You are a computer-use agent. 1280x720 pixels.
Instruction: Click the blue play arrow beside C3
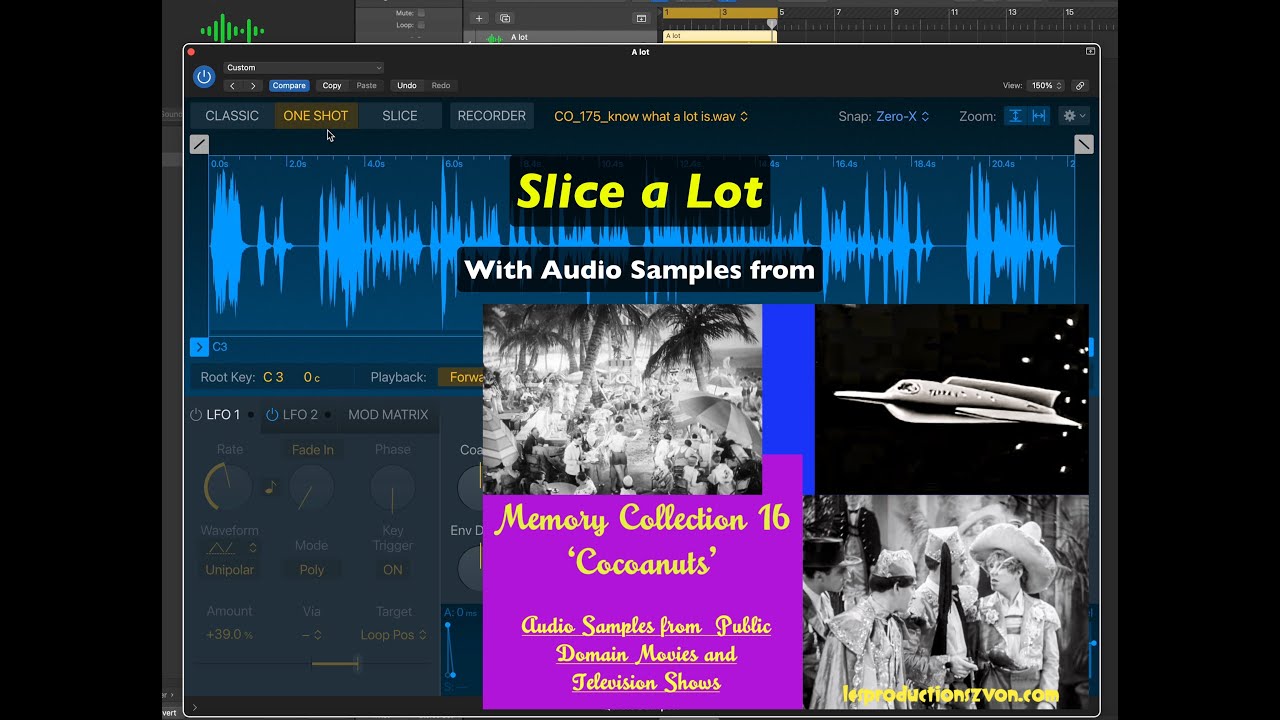[x=199, y=347]
